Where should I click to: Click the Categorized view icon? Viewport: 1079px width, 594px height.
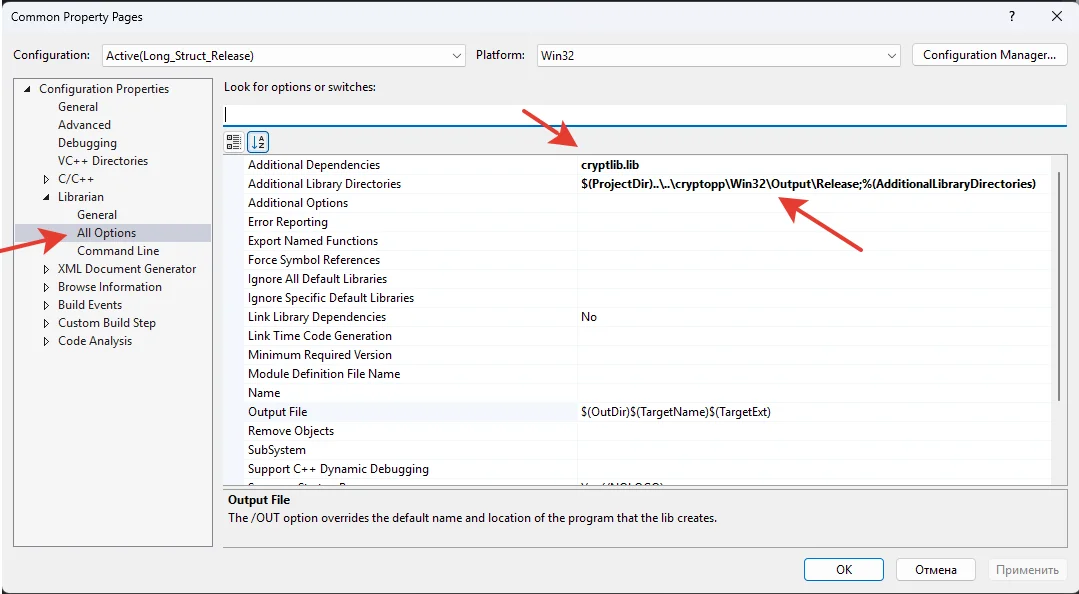(233, 142)
